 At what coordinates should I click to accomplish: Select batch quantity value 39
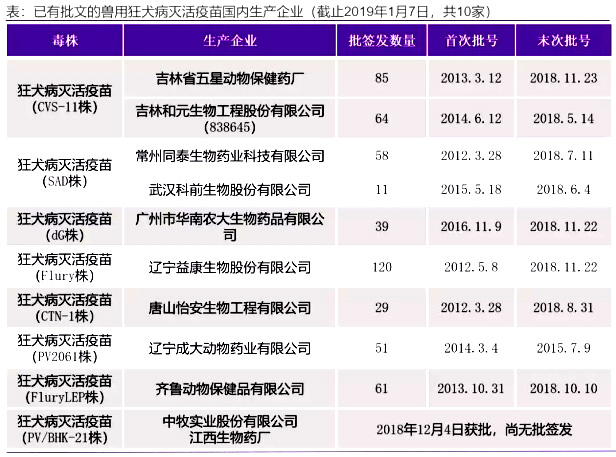(381, 226)
